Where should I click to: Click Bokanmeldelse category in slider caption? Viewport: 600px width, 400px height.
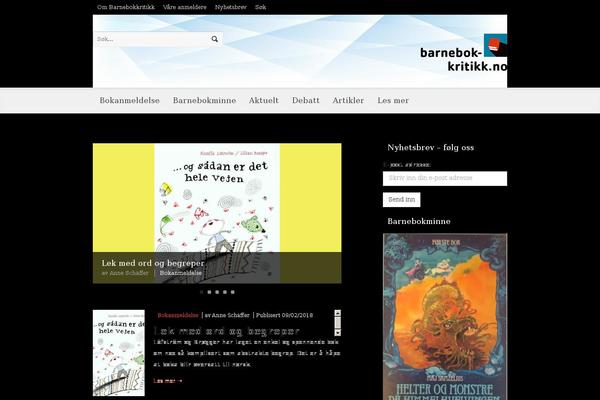(181, 273)
